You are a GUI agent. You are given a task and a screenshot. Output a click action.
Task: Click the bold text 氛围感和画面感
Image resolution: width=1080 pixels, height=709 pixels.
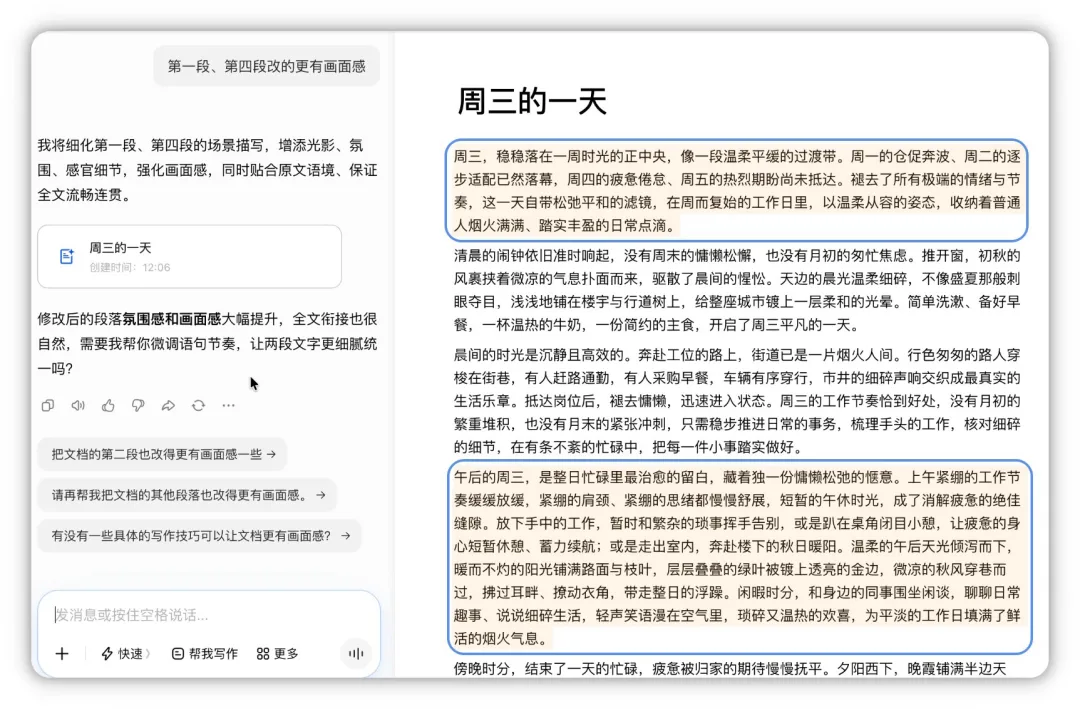(x=172, y=319)
